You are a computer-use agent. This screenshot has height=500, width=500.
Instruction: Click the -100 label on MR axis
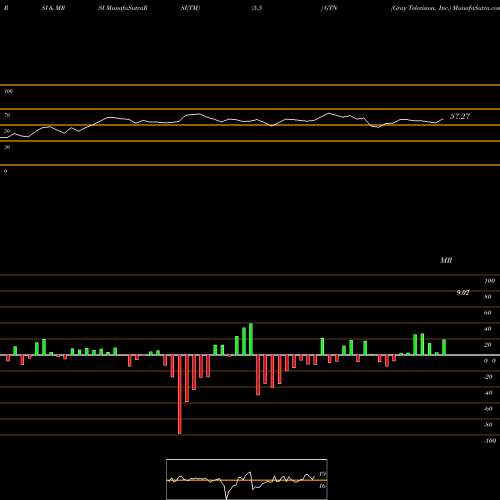490,441
